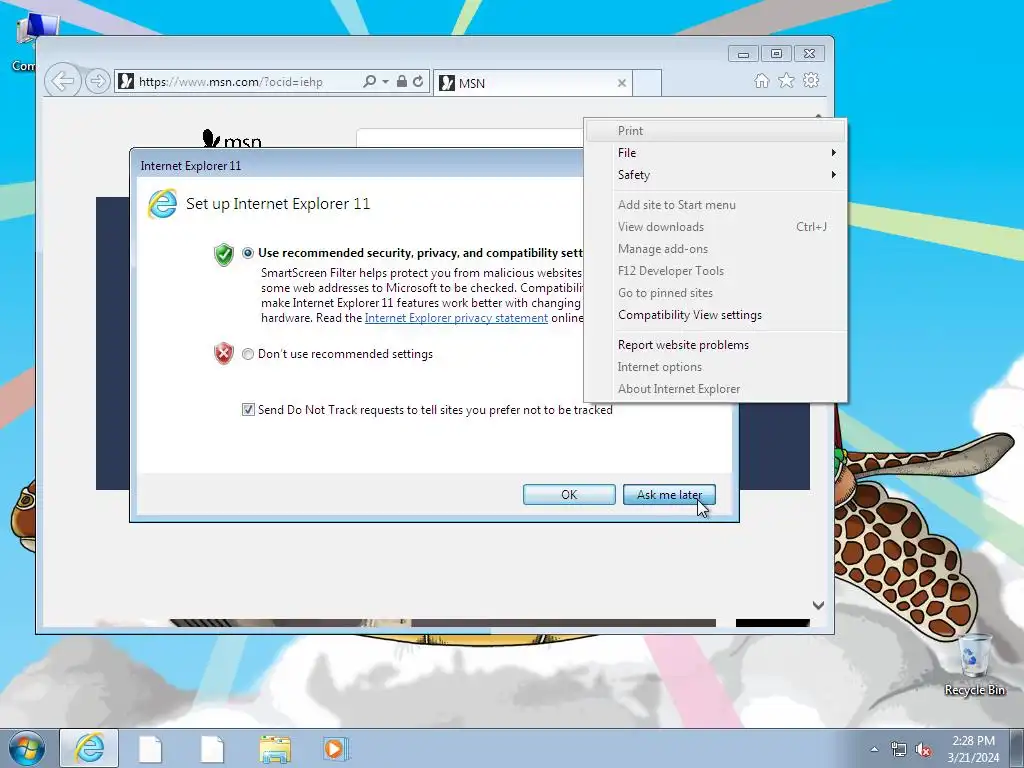
Task: Click the Internet Explorer logo in dialog
Action: [163, 204]
